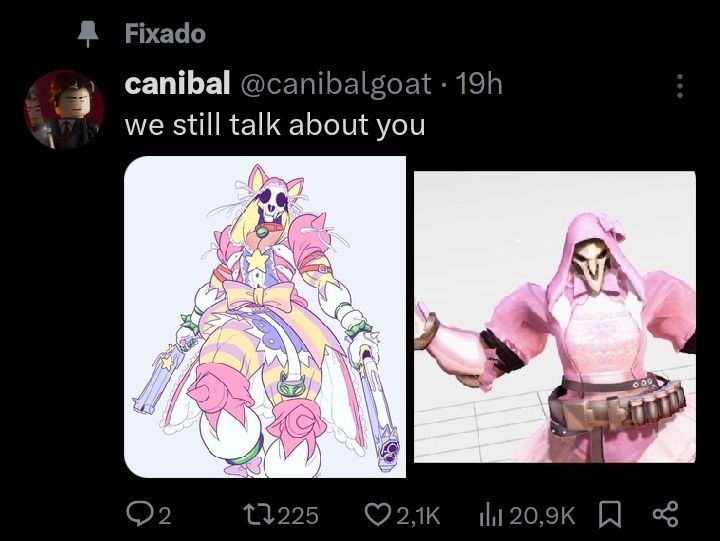Open the pastel skeleton cat drawing image
720x541 pixels.
[x=265, y=317]
